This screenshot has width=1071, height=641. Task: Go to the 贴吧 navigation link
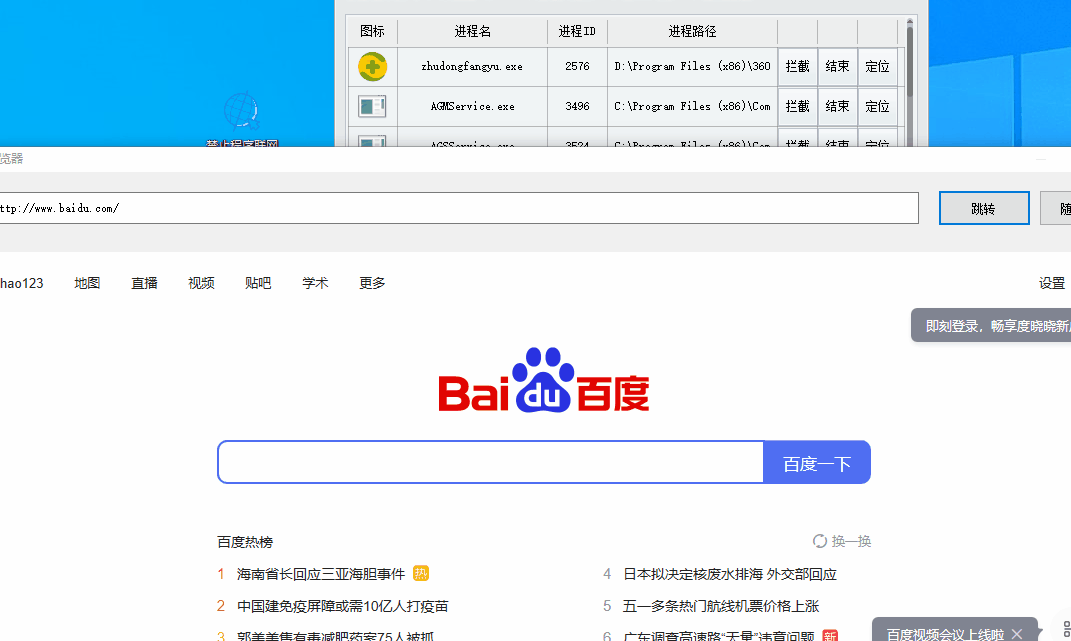click(x=258, y=283)
